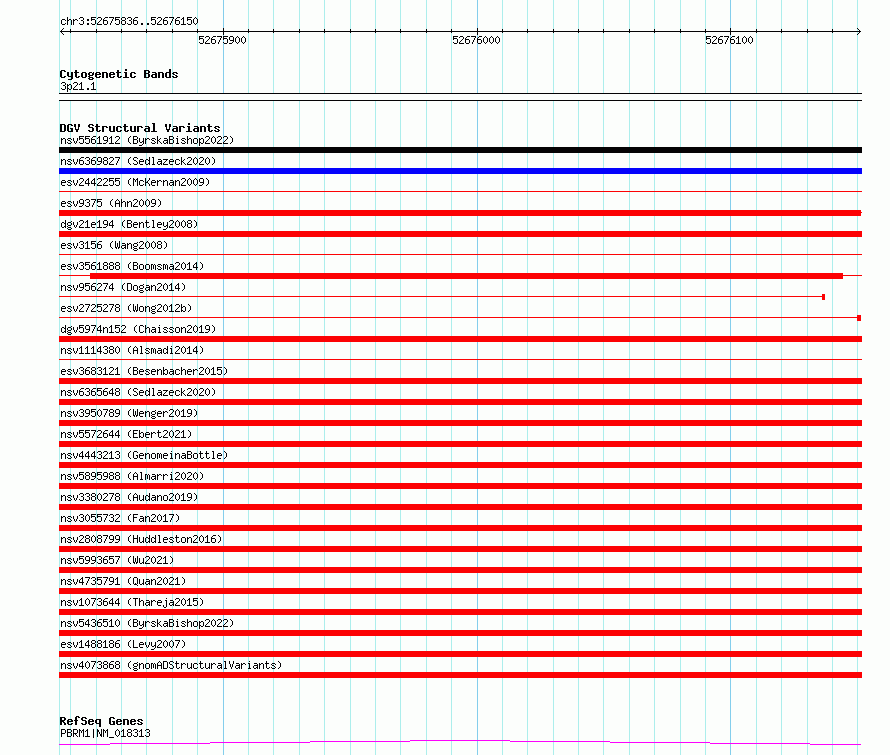890x755 pixels.
Task: Click the esv3683121 Besenbacher2015 label
Action: [x=144, y=371]
